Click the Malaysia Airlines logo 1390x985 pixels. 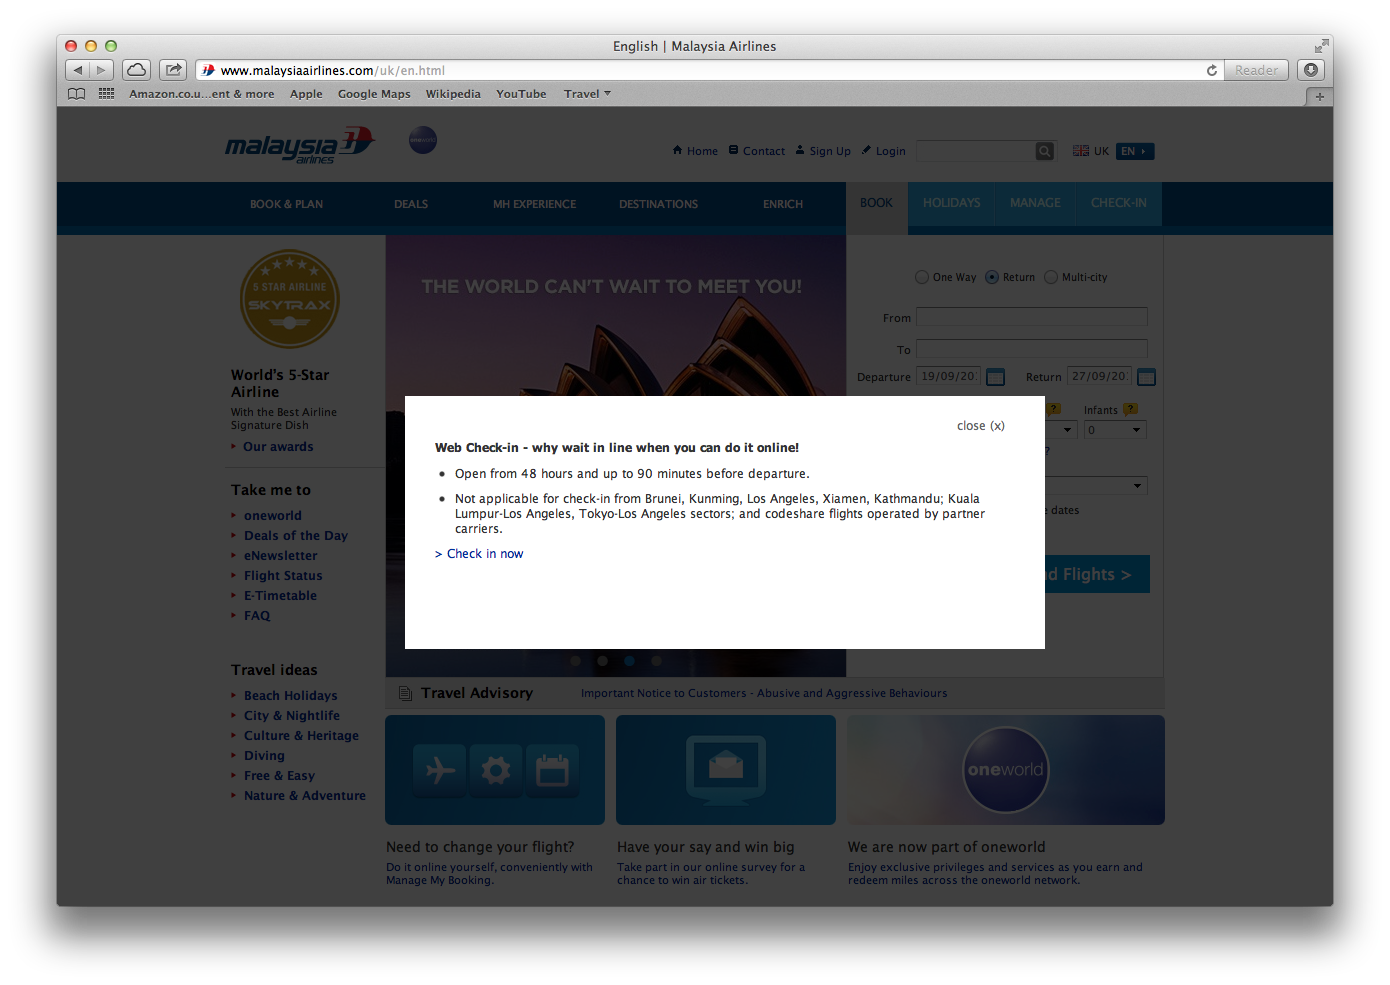(299, 145)
